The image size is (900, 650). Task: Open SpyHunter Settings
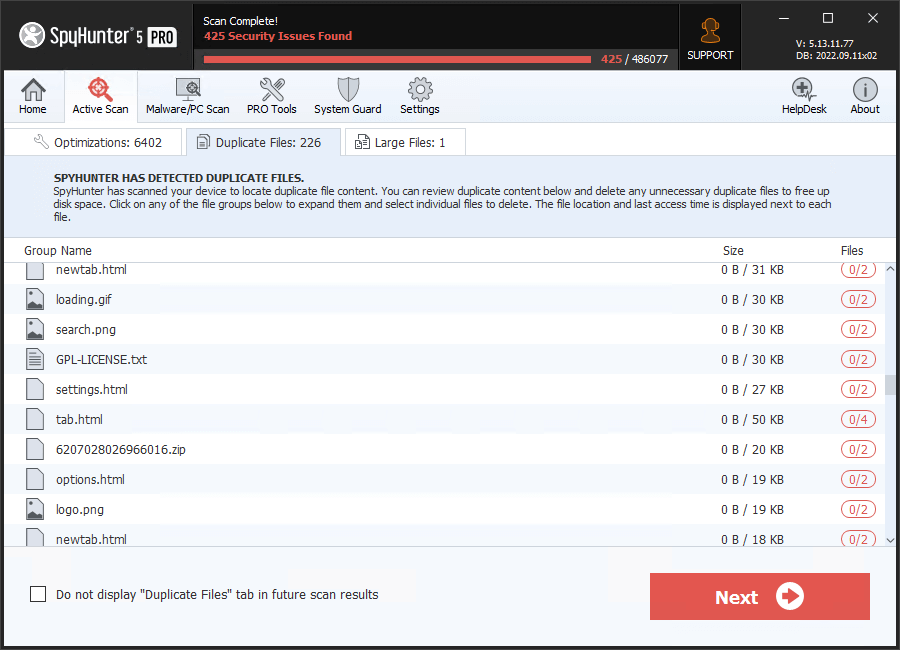419,95
